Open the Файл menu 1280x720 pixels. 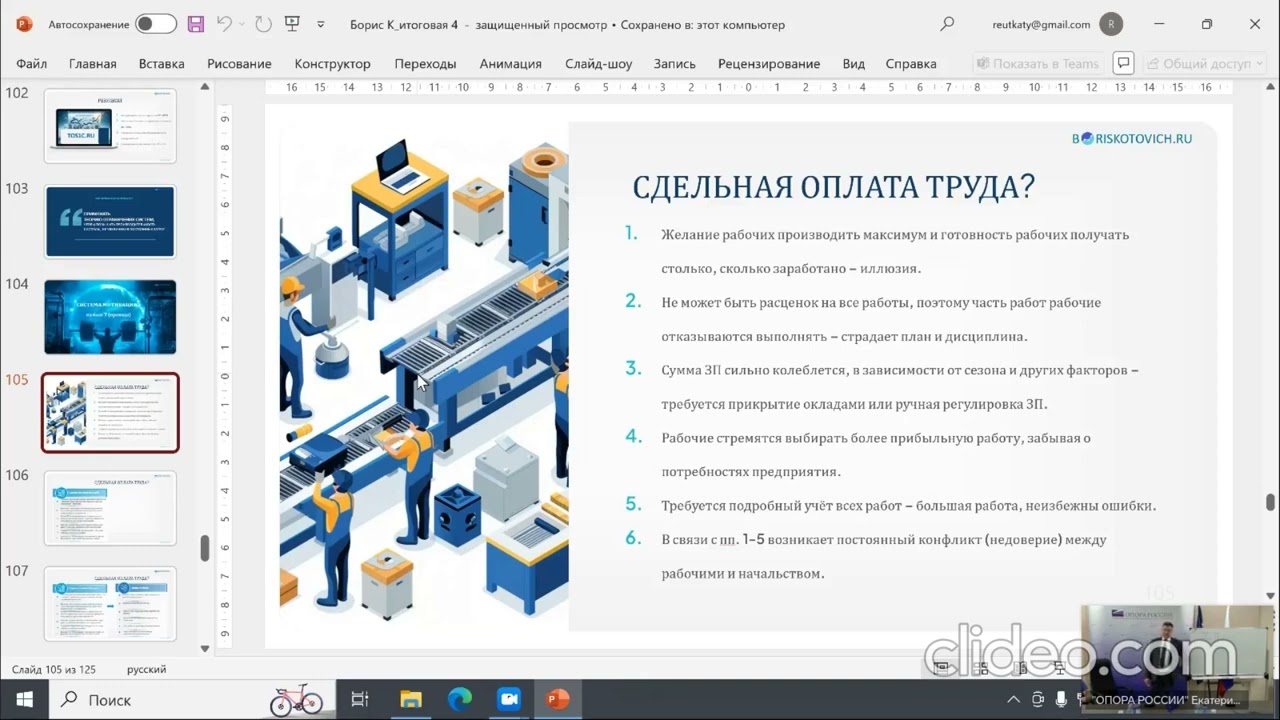click(32, 63)
